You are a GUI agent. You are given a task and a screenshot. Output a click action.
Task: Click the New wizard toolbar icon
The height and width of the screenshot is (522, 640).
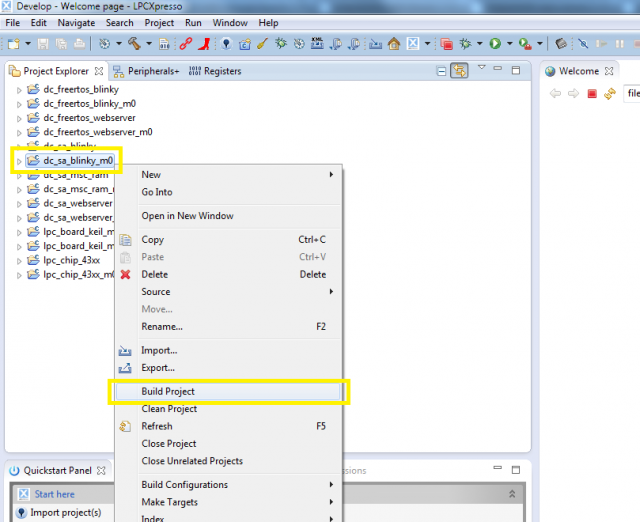[x=13, y=44]
